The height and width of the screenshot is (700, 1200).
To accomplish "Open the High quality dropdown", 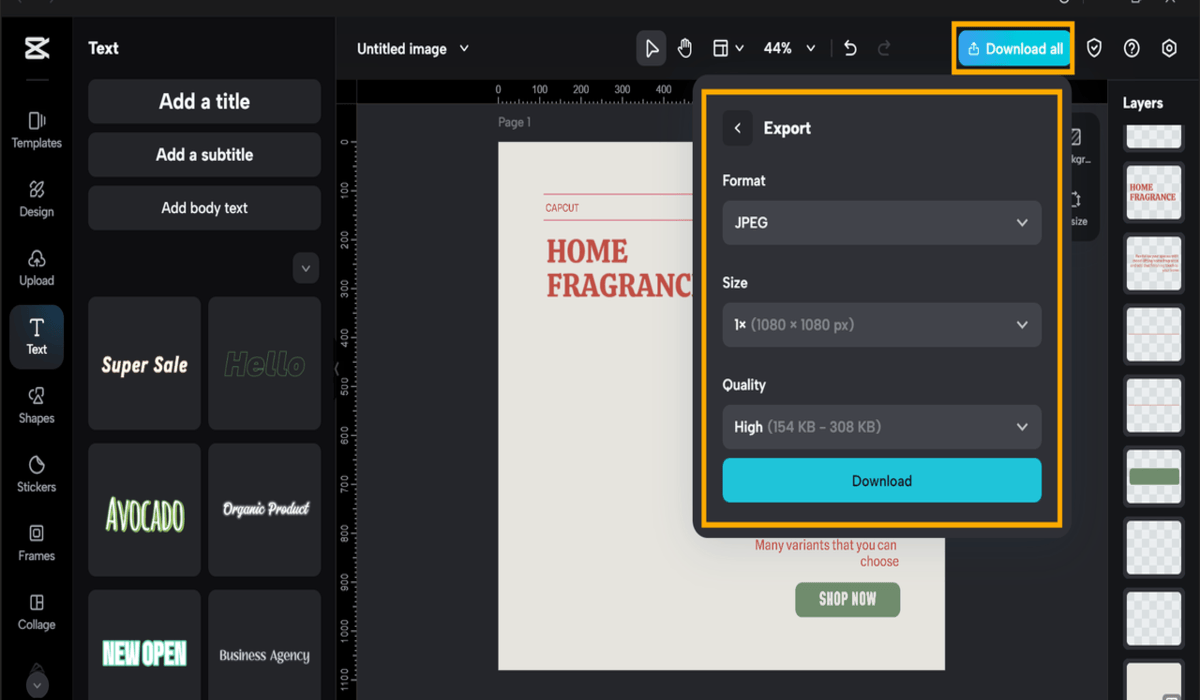I will tap(882, 427).
